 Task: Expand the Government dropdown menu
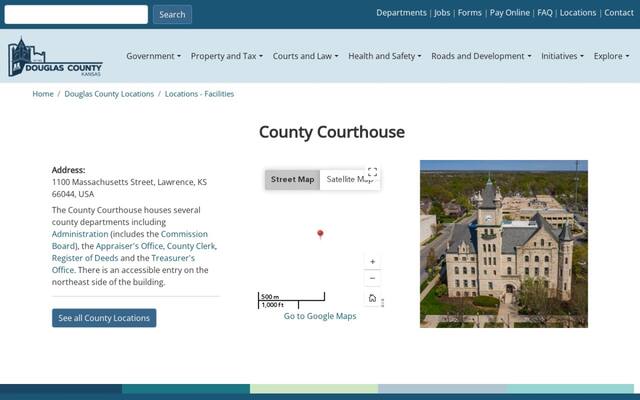tap(153, 56)
